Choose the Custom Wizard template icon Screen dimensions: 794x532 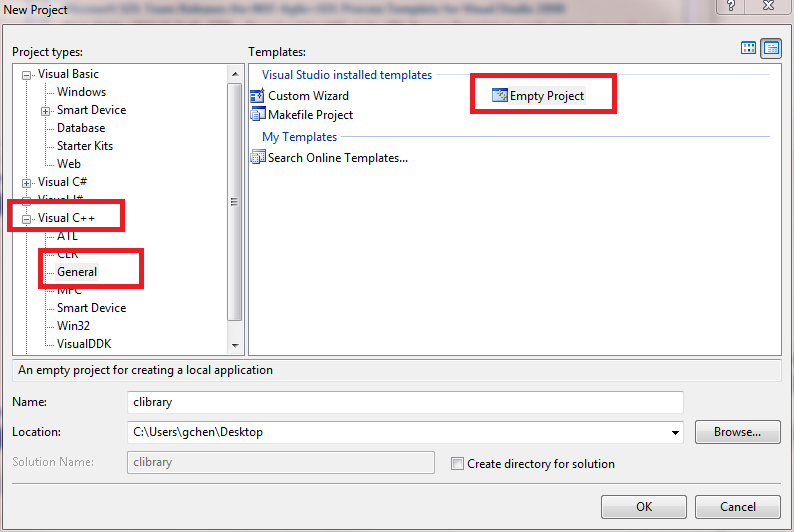(258, 95)
